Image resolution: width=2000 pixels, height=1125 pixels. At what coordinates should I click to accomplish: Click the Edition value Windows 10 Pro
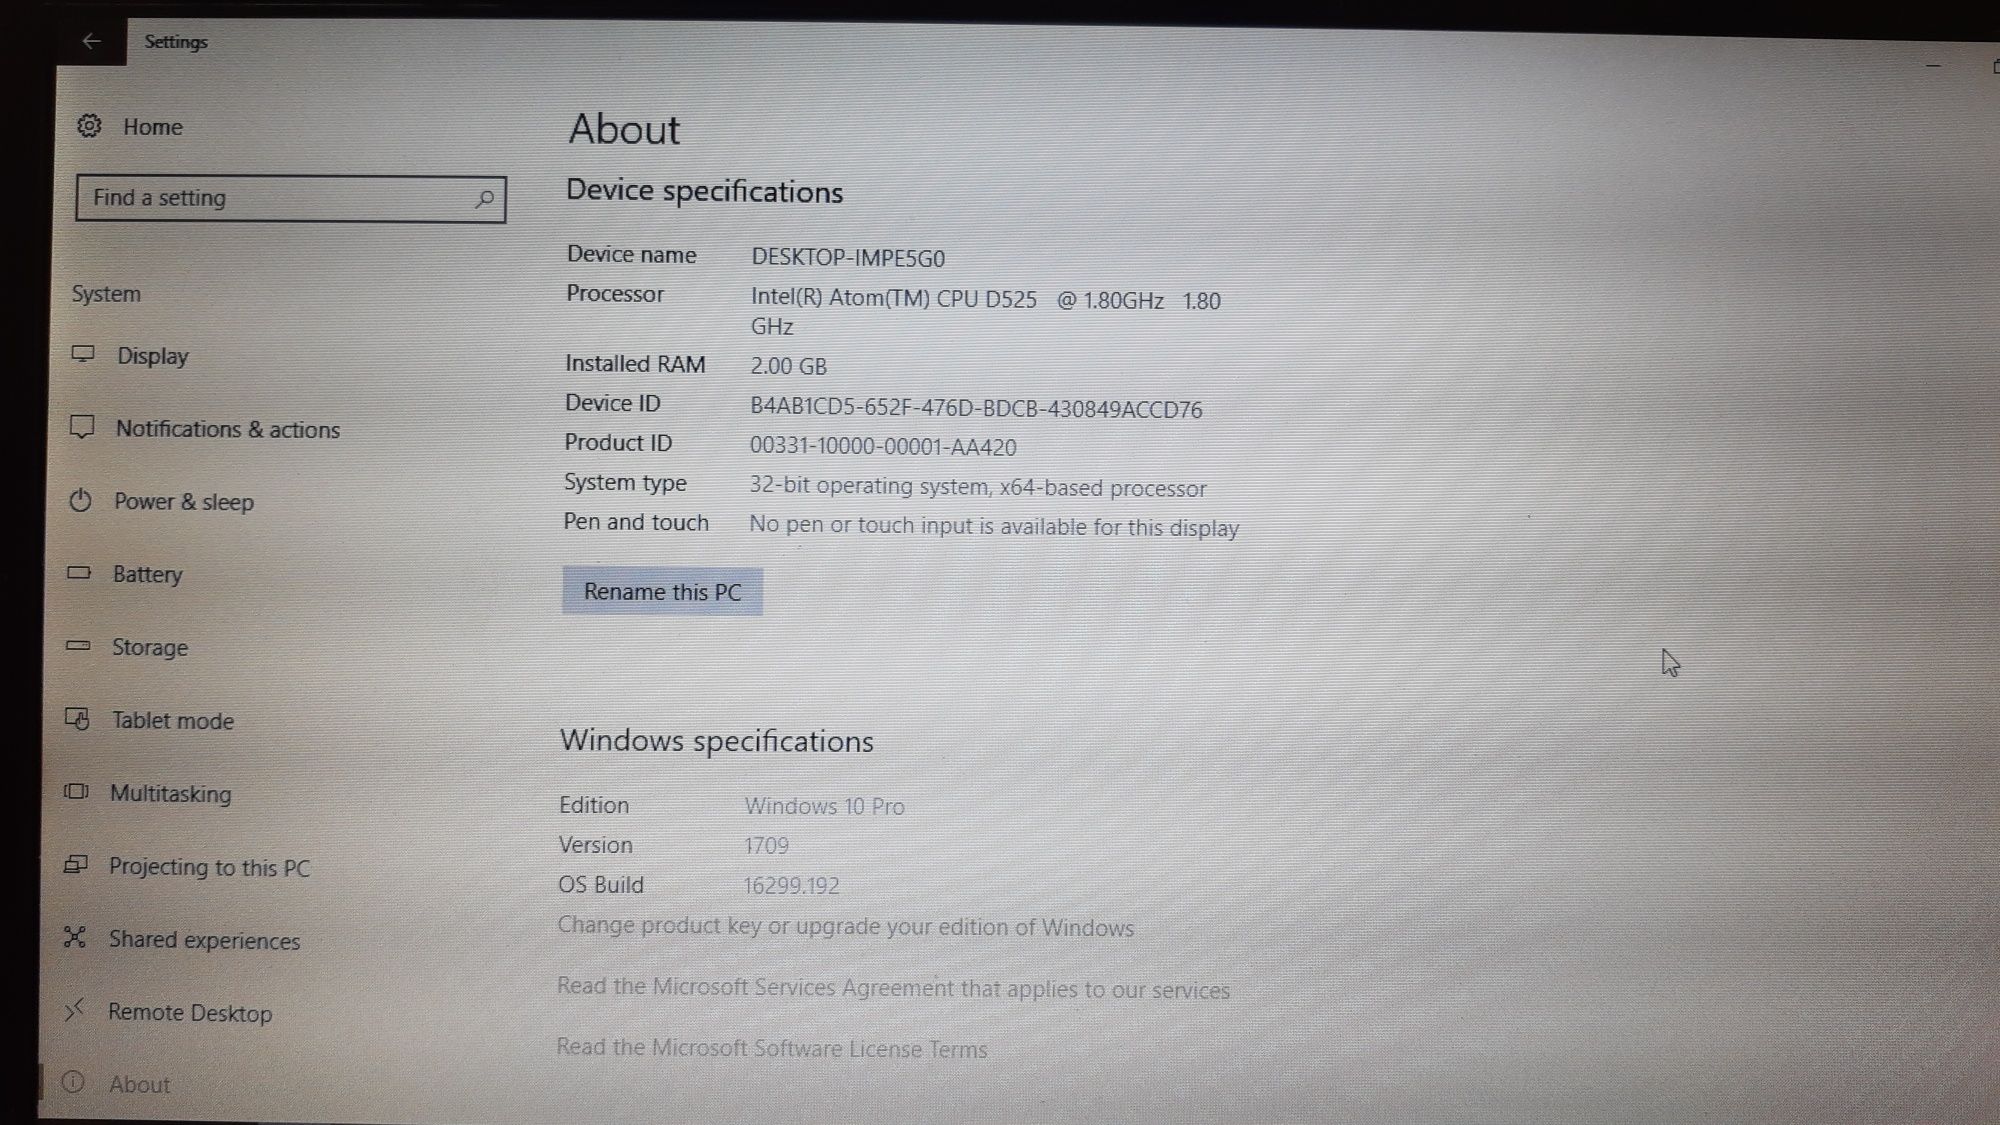[x=824, y=806]
